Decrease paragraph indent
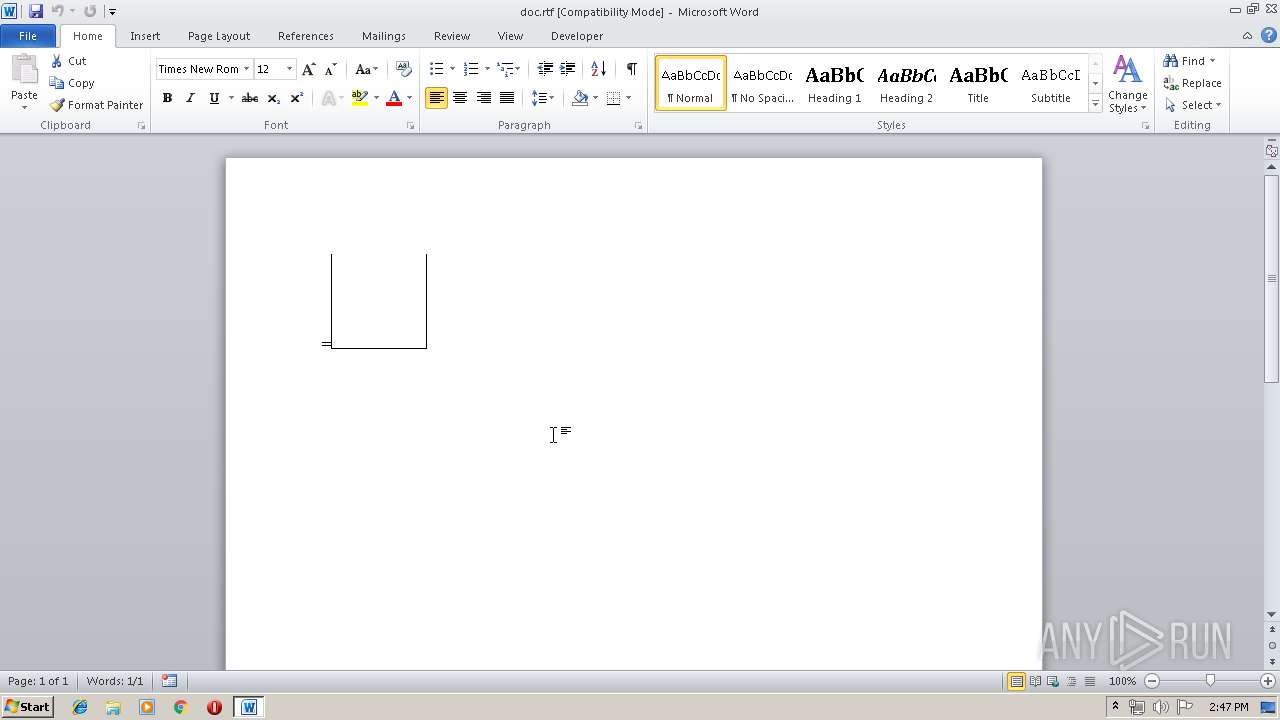Image resolution: width=1280 pixels, height=720 pixels. coord(545,69)
